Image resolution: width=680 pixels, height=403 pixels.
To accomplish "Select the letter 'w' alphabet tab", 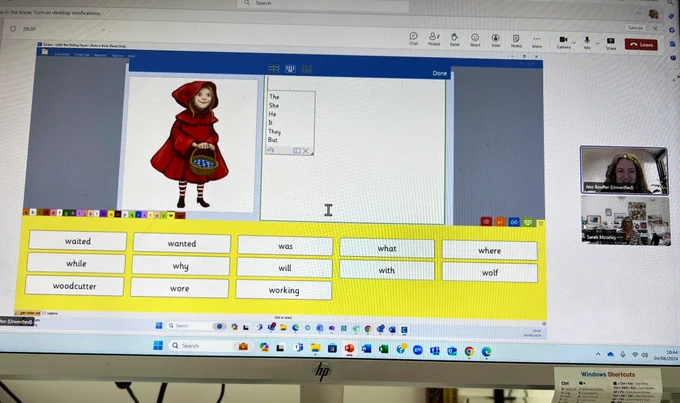I will (x=171, y=215).
